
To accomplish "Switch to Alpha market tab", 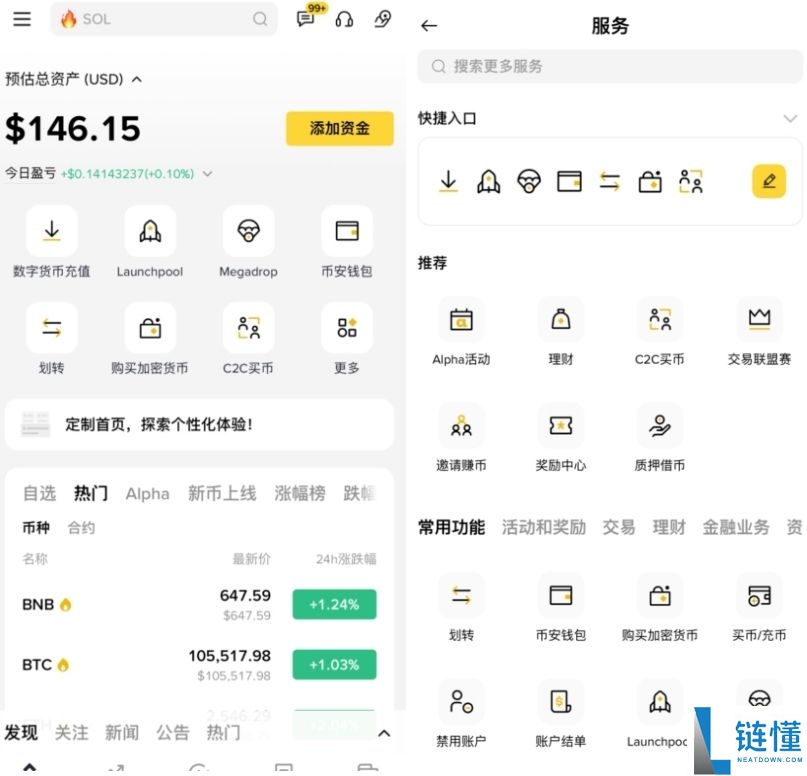I will point(147,493).
